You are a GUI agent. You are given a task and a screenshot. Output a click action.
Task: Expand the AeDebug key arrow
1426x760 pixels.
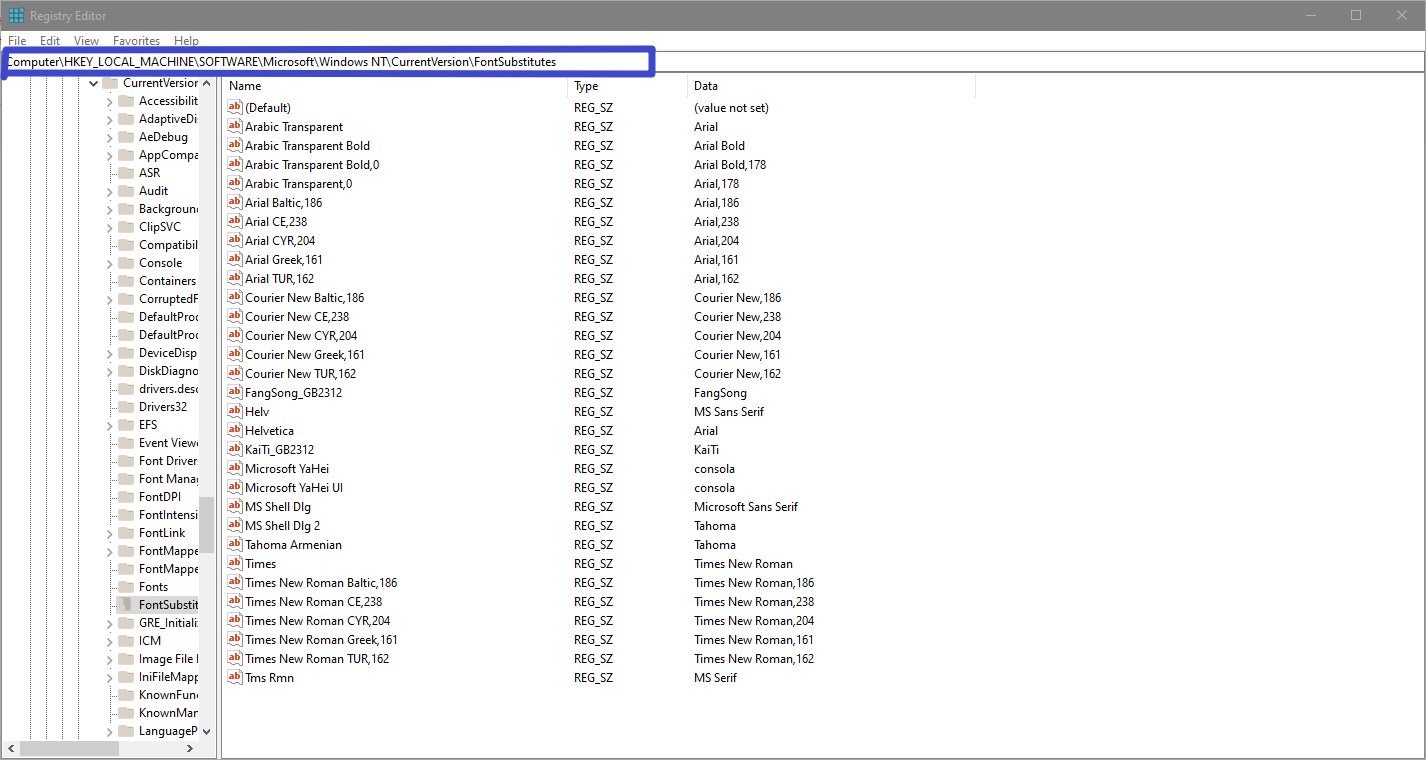(109, 137)
